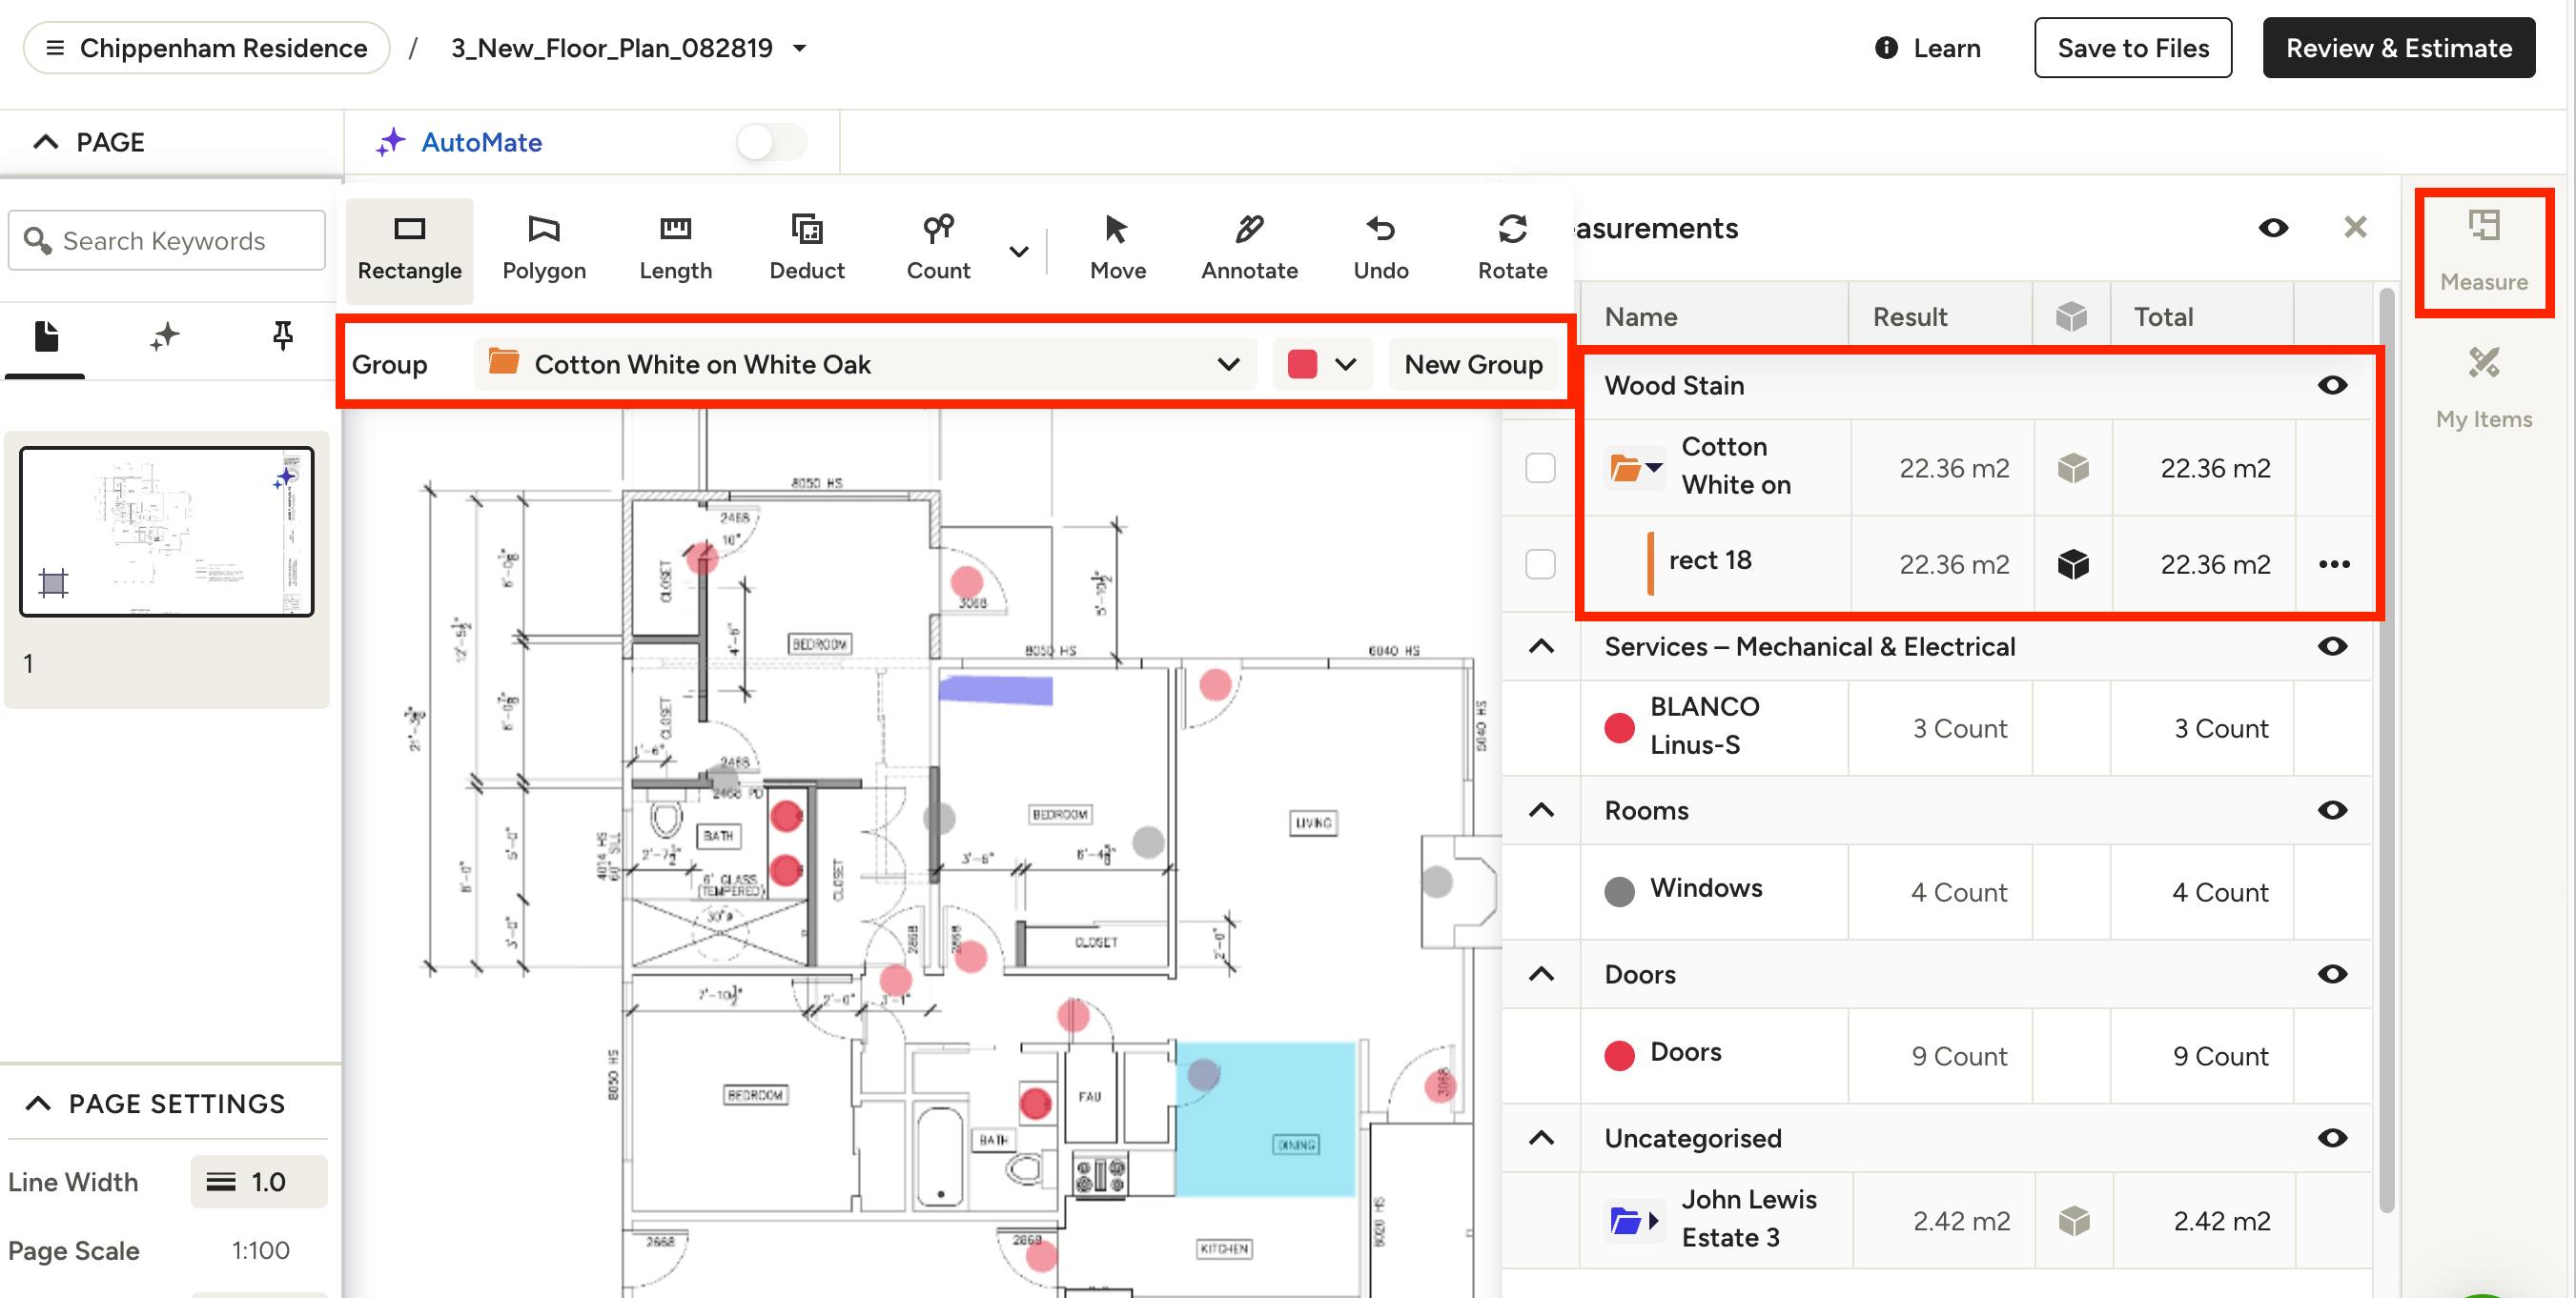The image size is (2576, 1298).
Task: Open the more options menu for rect 18
Action: [x=2334, y=564]
